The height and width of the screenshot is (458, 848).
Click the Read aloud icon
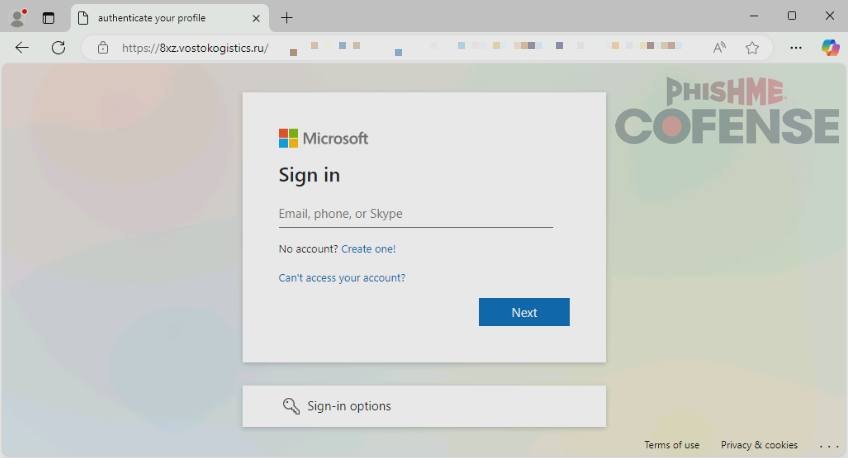tap(719, 47)
